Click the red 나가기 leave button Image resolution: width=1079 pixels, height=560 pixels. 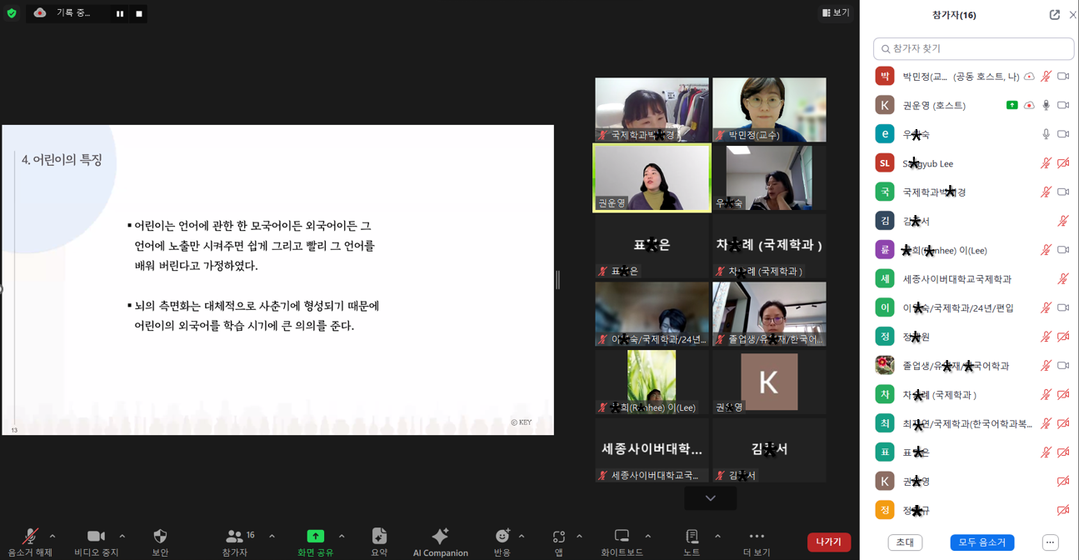coord(828,542)
